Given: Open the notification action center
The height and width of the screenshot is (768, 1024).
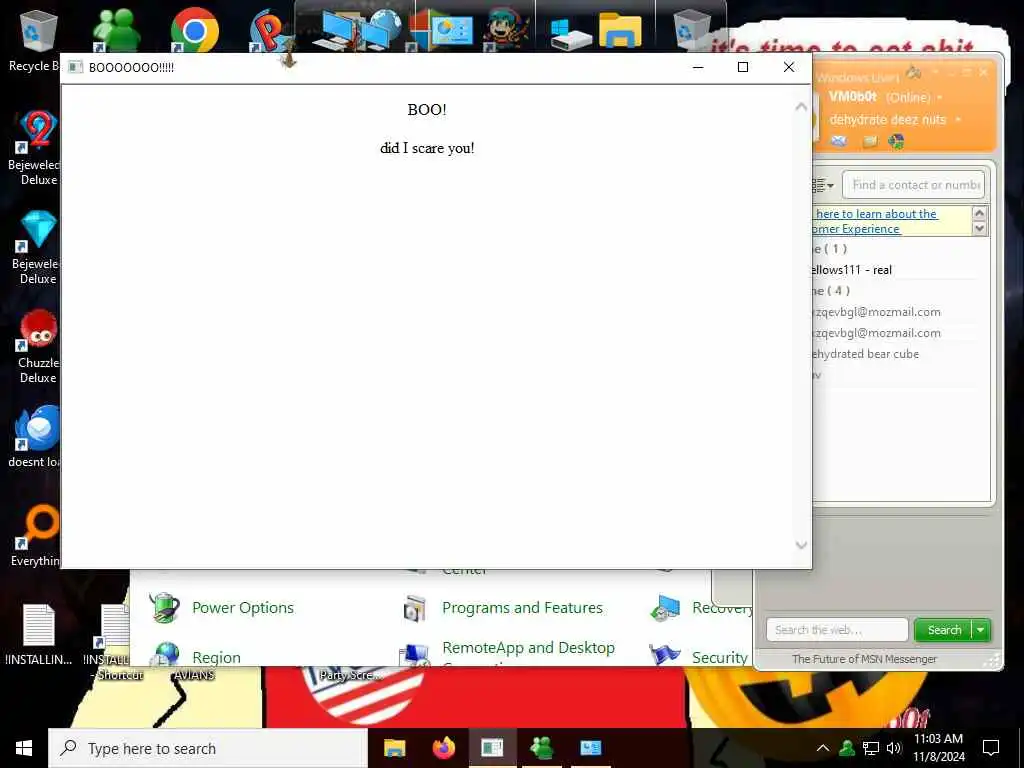Looking at the screenshot, I should point(991,748).
